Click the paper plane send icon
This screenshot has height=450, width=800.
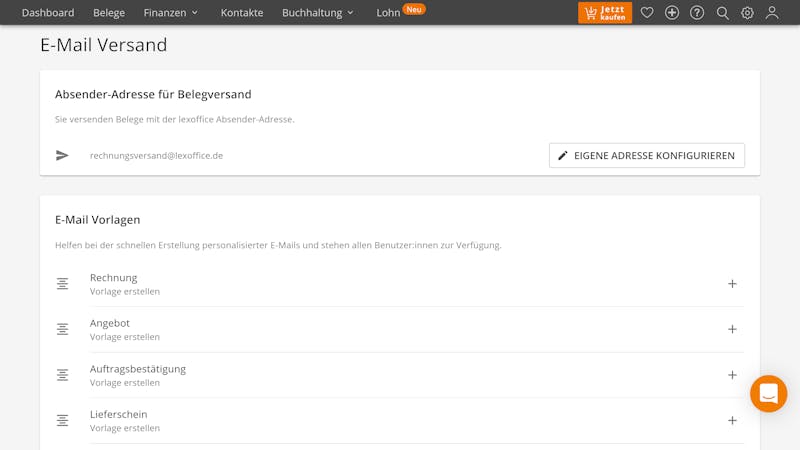click(x=62, y=156)
